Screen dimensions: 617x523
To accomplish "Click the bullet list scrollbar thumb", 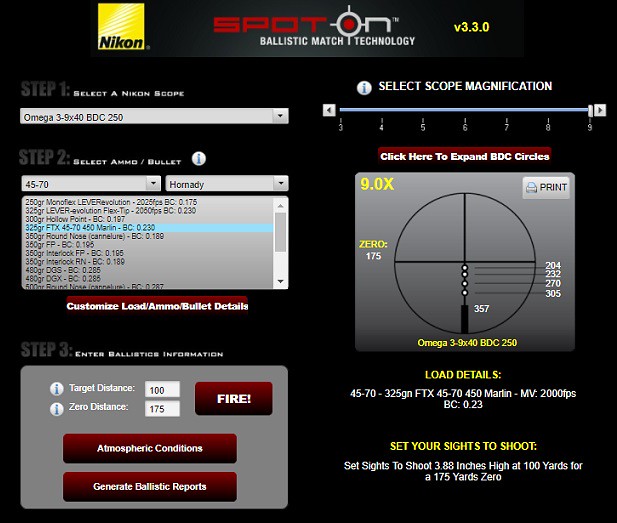I will click(281, 232).
